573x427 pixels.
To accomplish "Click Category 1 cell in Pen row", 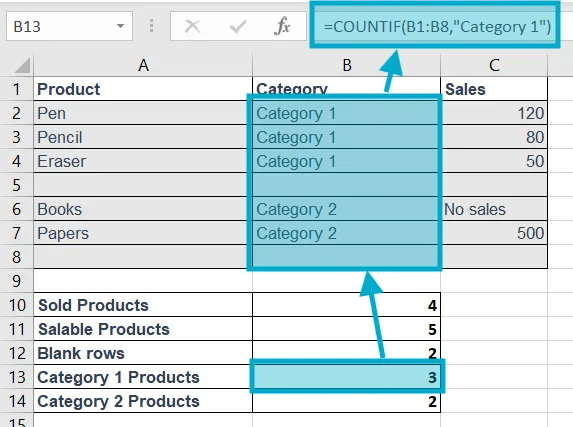I will point(346,113).
